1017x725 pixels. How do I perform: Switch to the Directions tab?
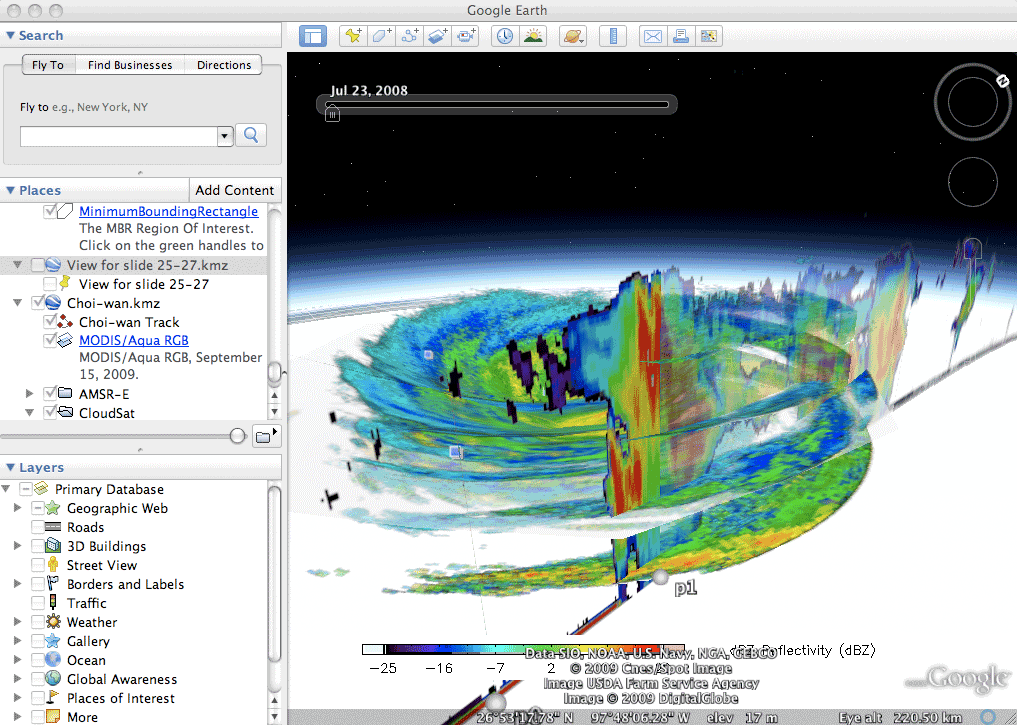[x=224, y=65]
